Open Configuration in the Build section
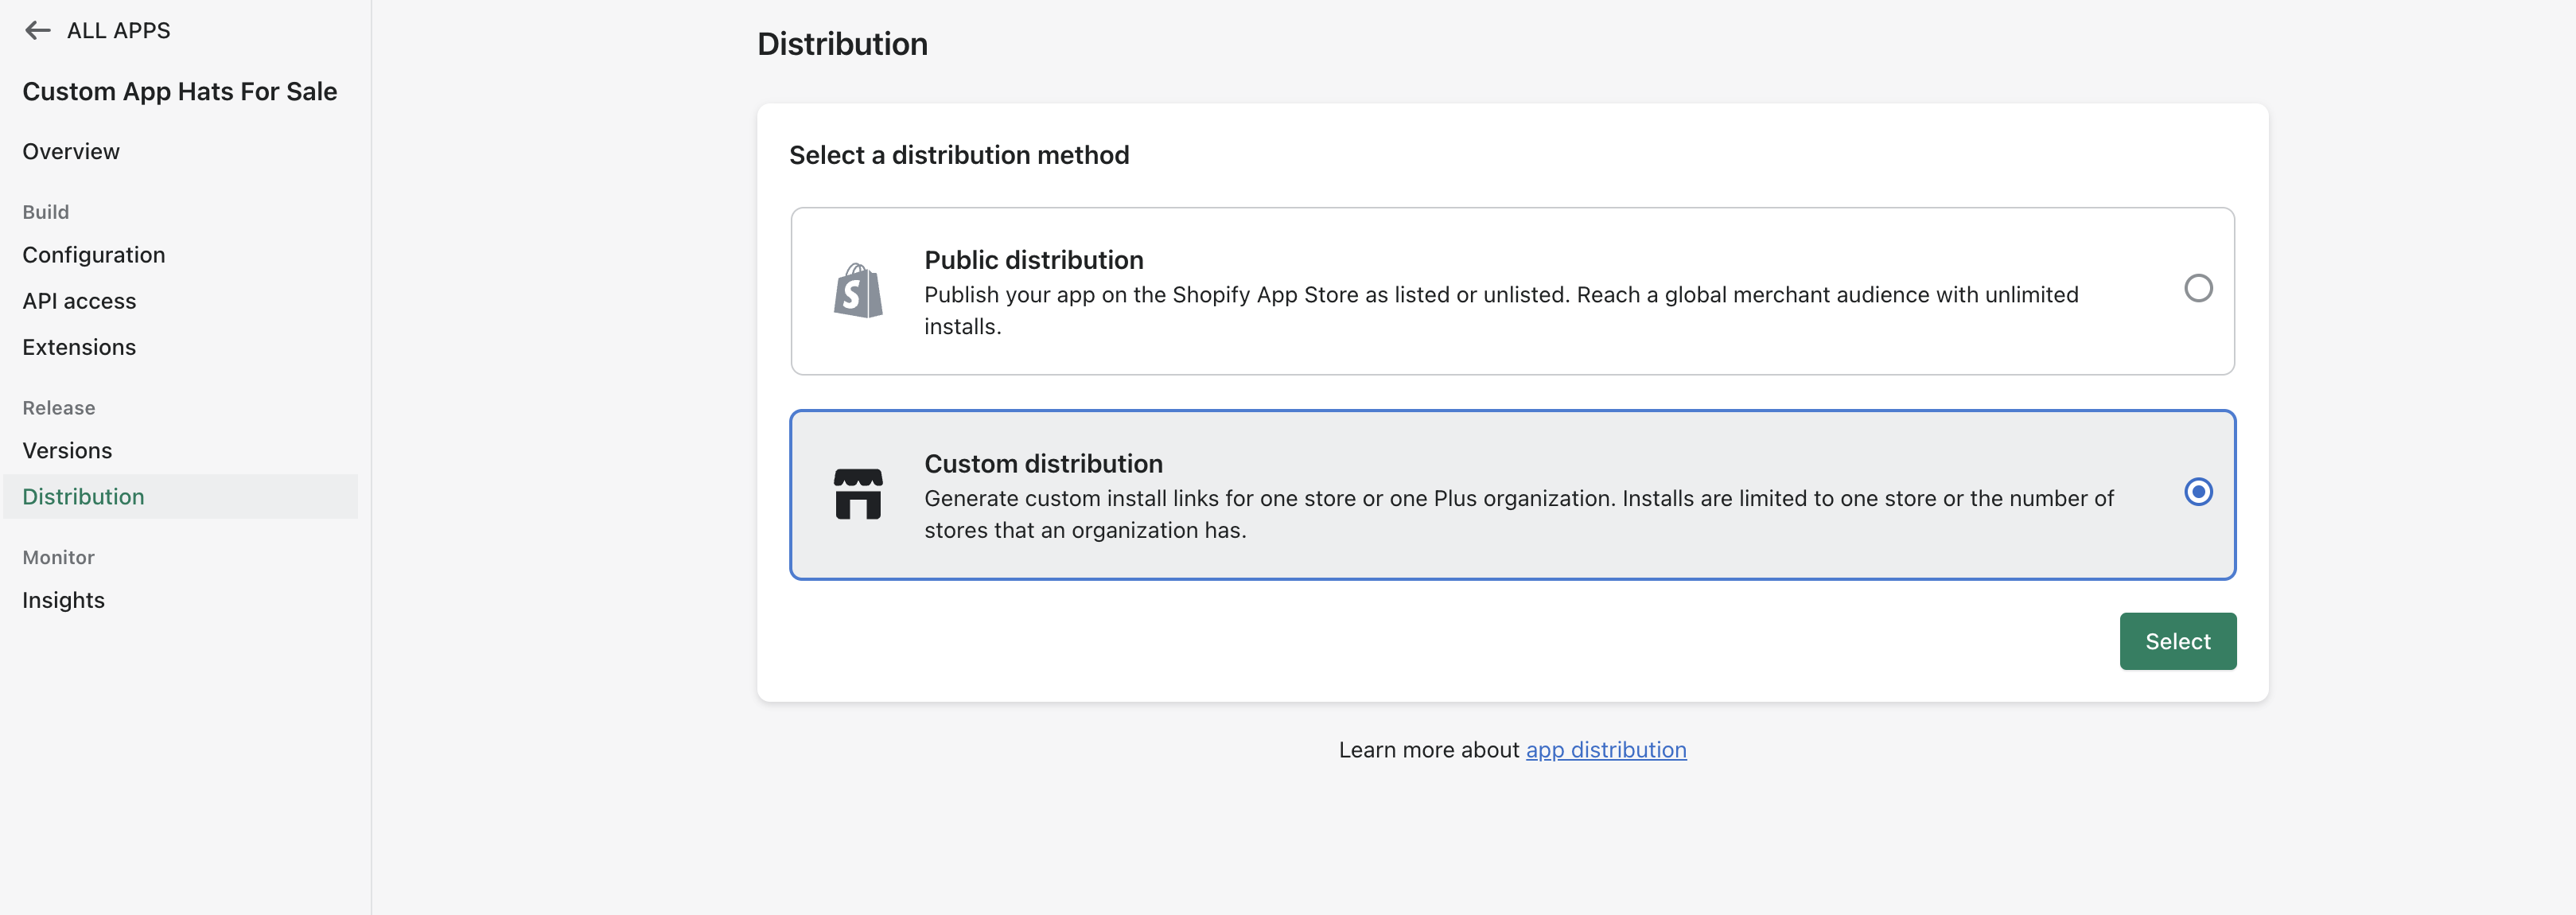Image resolution: width=2576 pixels, height=915 pixels. coord(94,255)
